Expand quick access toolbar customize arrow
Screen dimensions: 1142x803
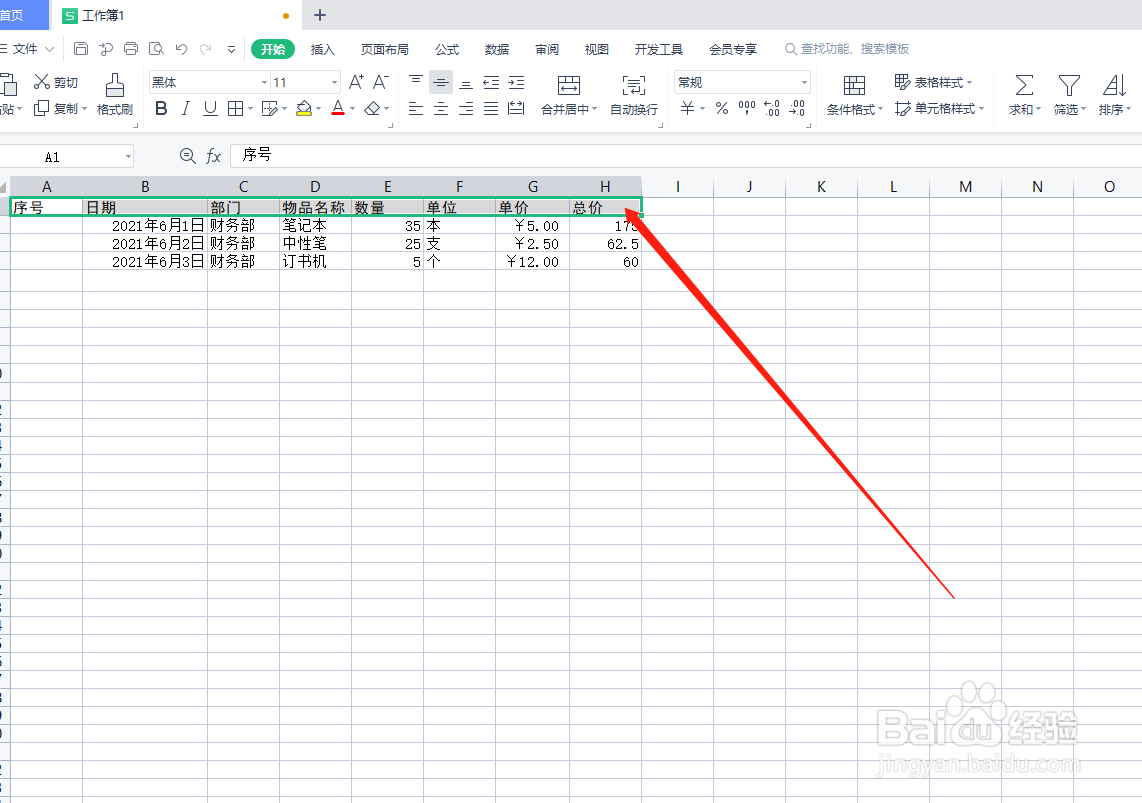click(x=231, y=50)
